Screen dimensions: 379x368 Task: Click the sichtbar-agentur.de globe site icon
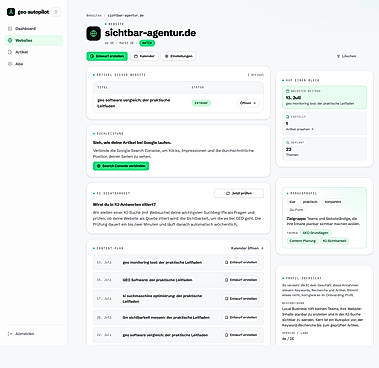[x=94, y=34]
